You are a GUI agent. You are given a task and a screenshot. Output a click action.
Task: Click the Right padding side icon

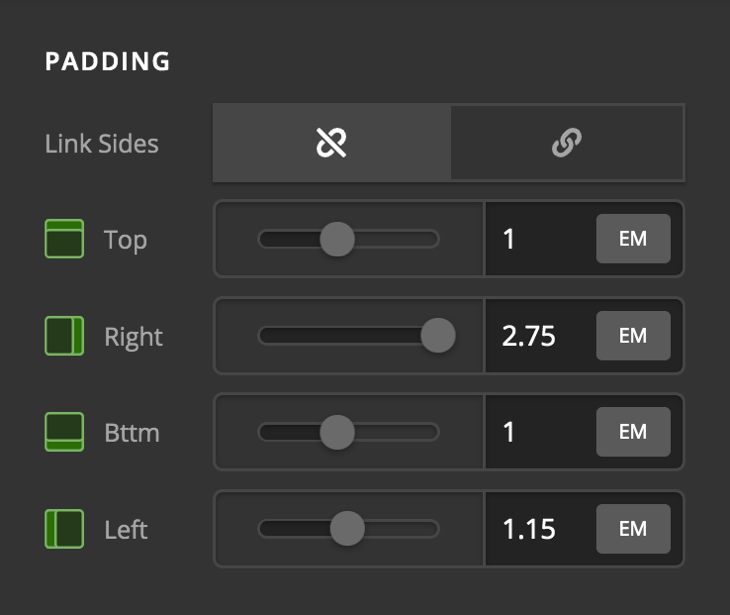pyautogui.click(x=64, y=336)
